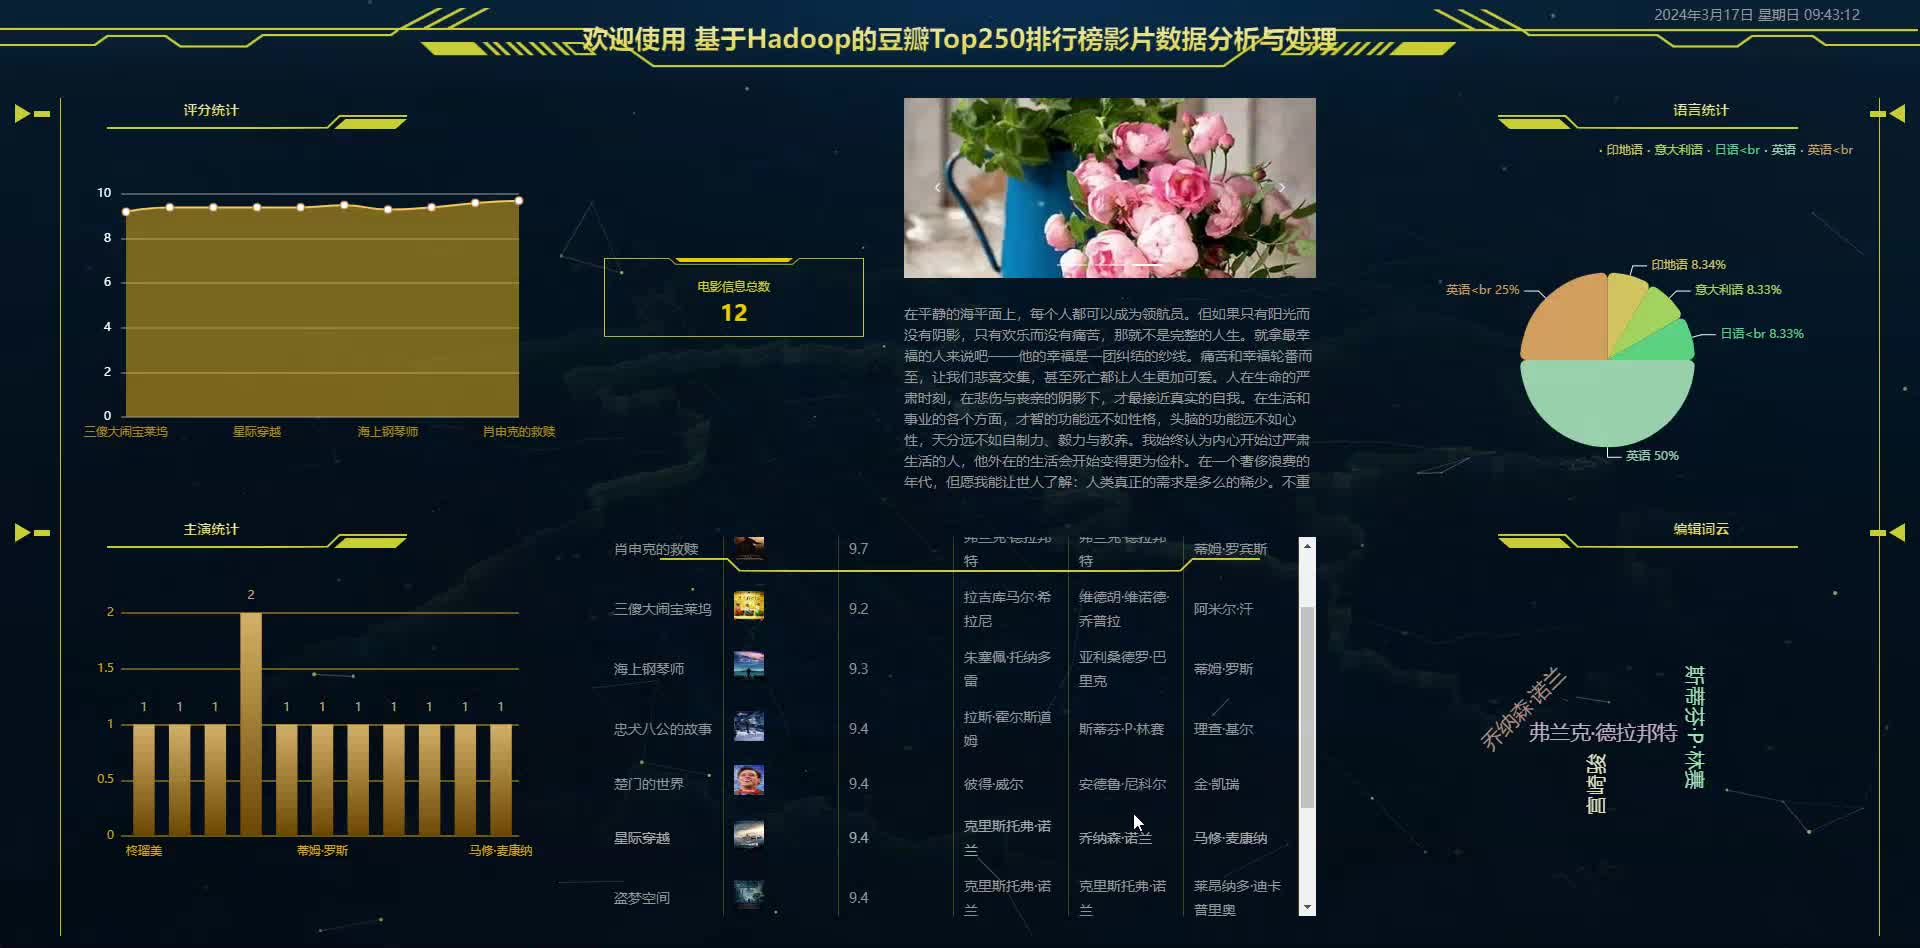Click word cloud term 弗兰克·德拉邦特

coord(1603,733)
